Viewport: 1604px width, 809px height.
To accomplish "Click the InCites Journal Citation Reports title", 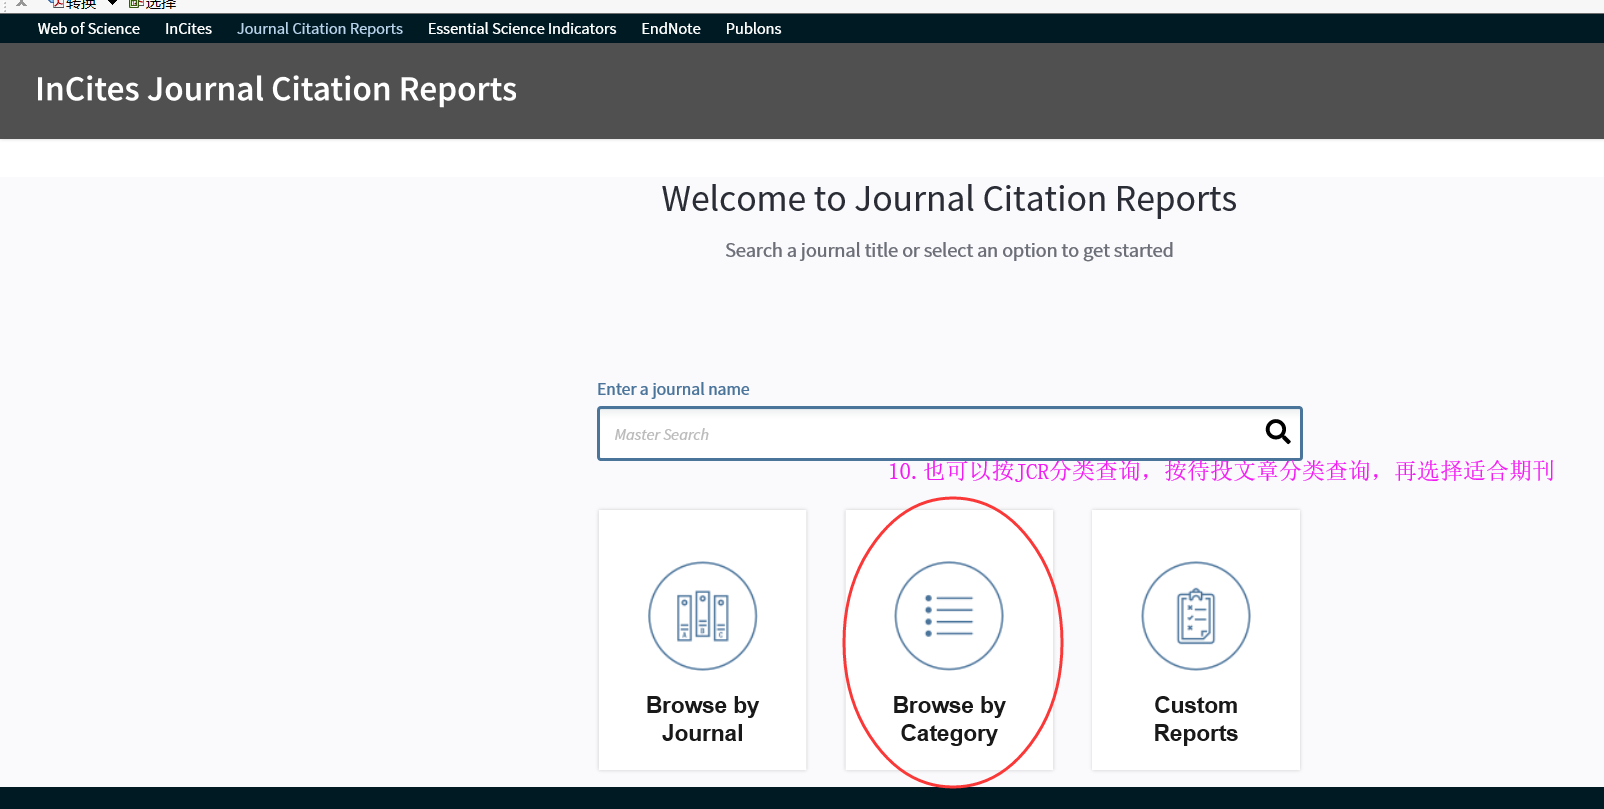I will click(276, 89).
